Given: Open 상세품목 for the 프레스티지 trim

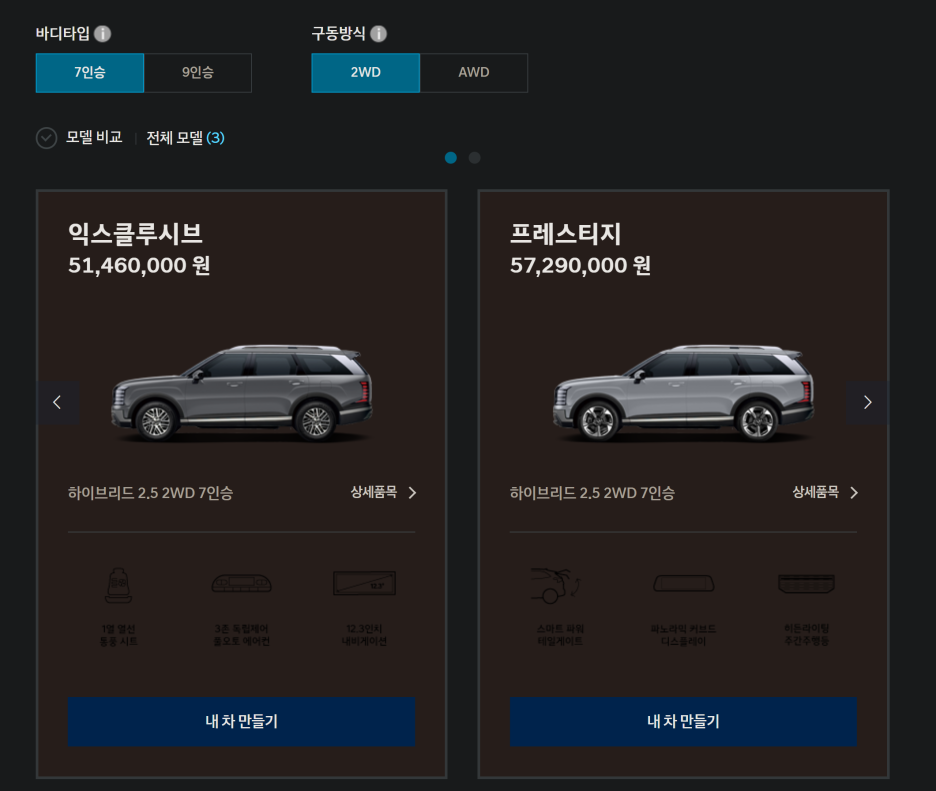Looking at the screenshot, I should [825, 493].
